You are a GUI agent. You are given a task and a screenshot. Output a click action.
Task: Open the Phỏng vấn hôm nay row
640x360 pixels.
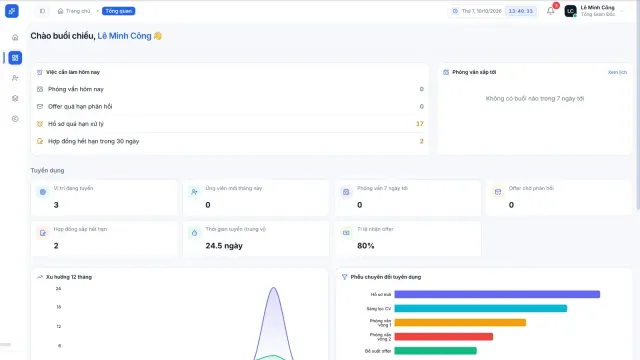click(x=230, y=89)
